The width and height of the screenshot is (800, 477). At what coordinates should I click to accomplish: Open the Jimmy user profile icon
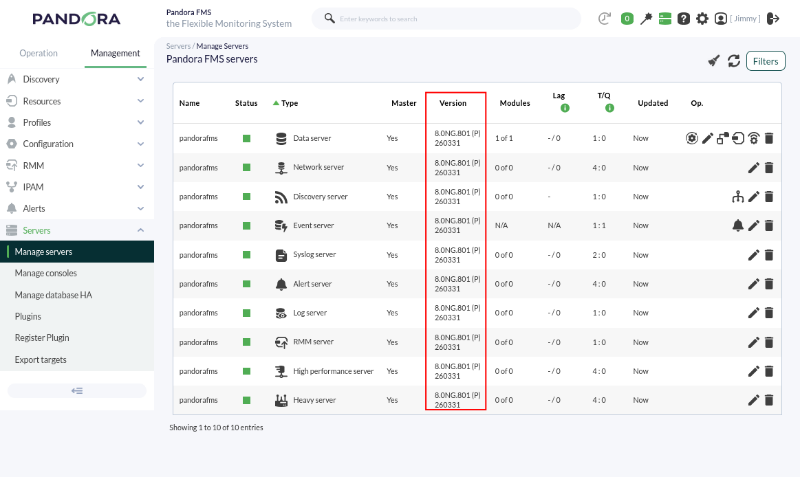720,19
